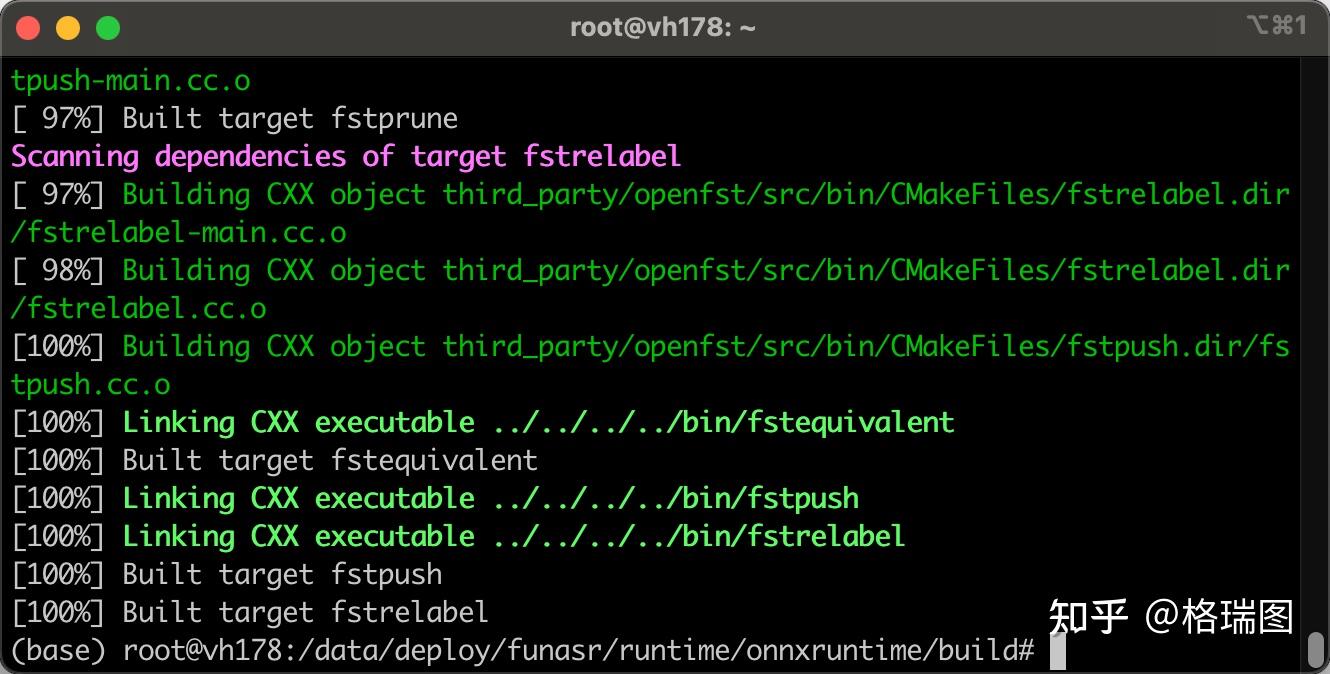Click the ⌥⌘1 shortcut indicator in title bar
Screen dimensions: 1330x674
pos(1276,27)
